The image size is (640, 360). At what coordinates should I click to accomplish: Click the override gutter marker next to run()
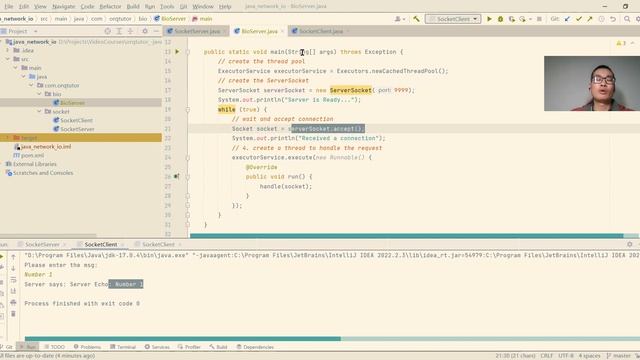(176, 177)
